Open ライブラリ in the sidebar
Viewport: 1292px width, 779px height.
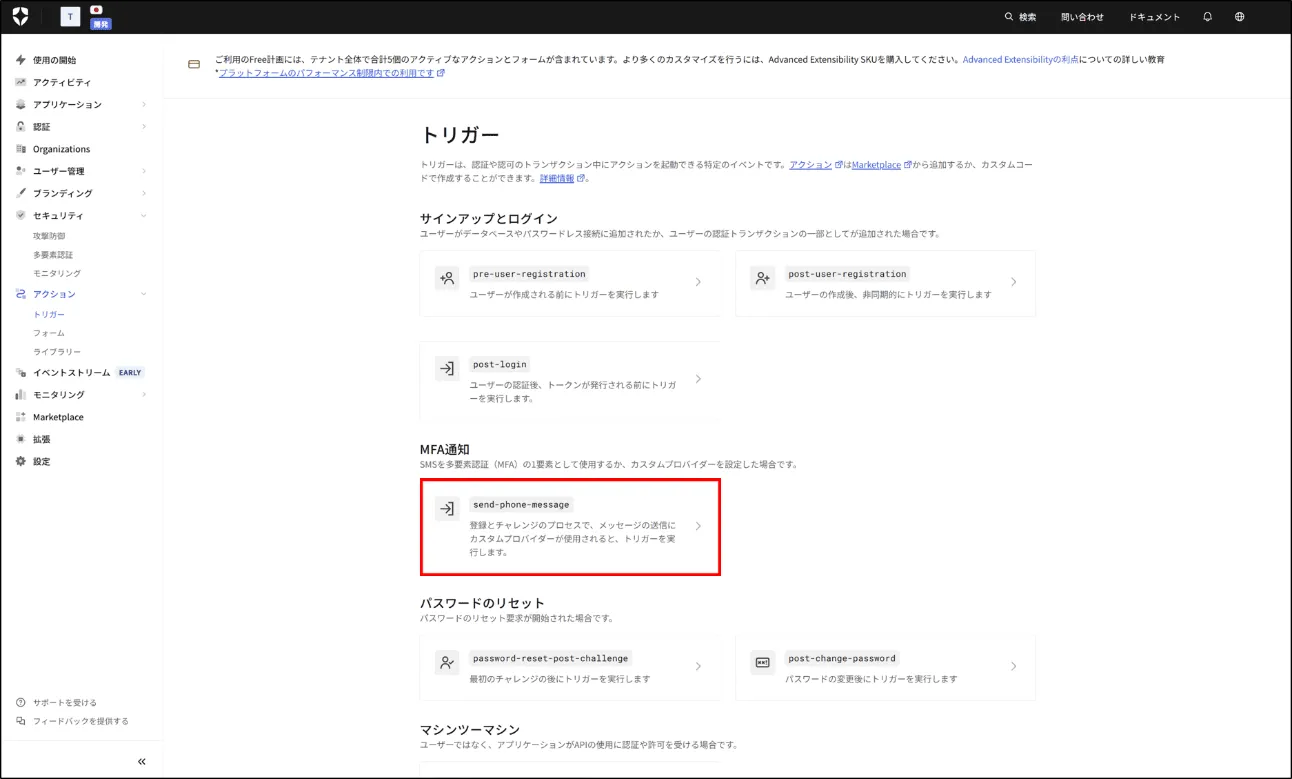[x=57, y=352]
